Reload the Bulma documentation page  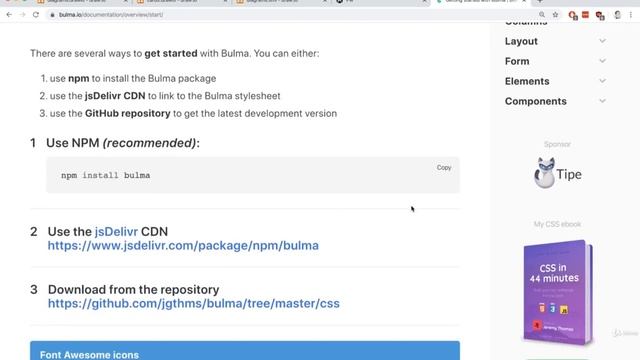[x=36, y=15]
